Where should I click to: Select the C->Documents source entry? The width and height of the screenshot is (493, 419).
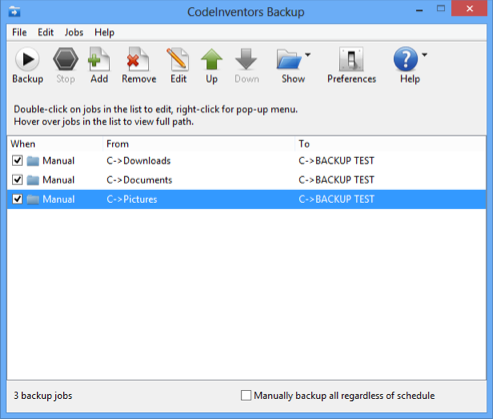[139, 180]
